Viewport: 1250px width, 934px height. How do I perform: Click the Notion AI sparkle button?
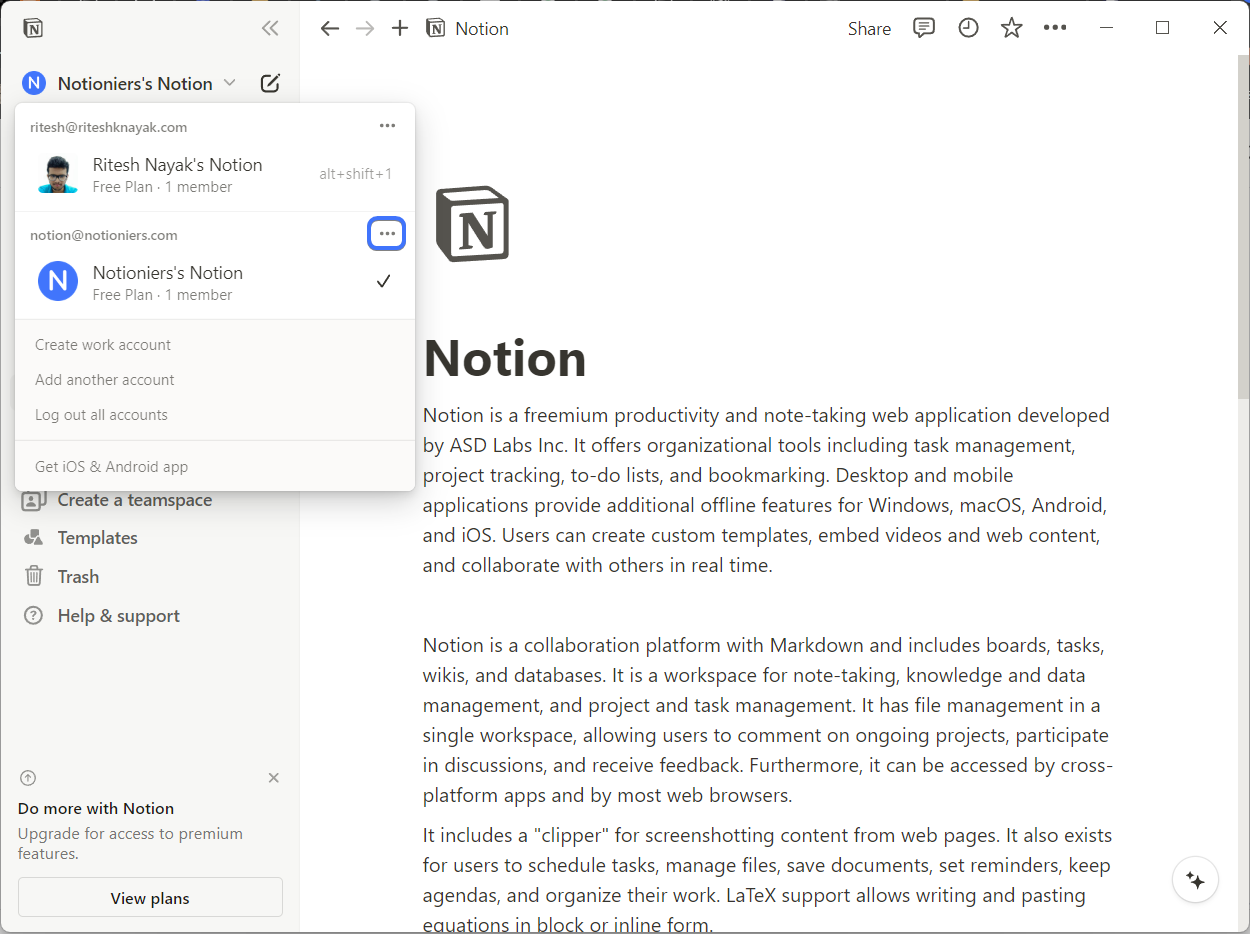click(x=1195, y=880)
